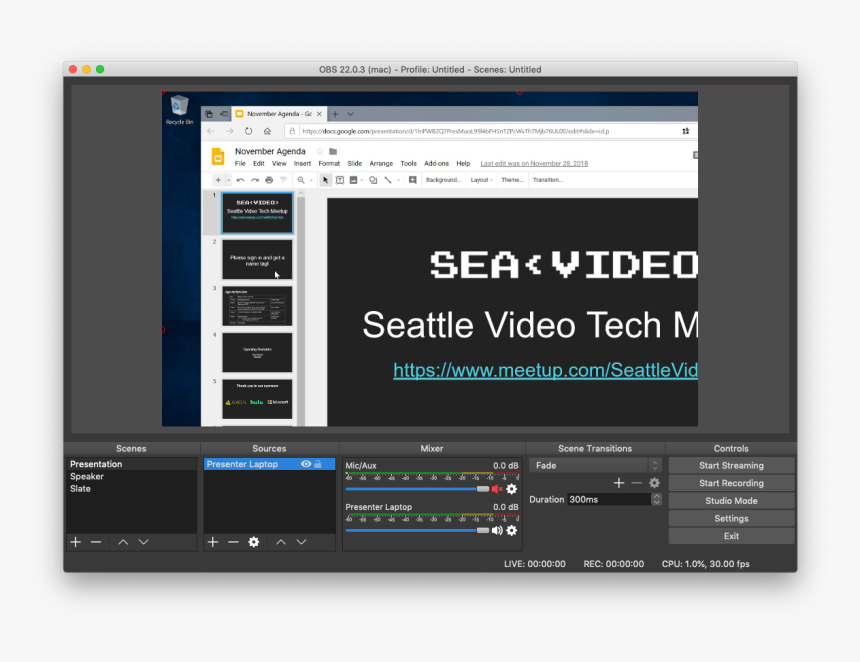The width and height of the screenshot is (860, 662).
Task: Open the Layout dropdown in Google Slides
Action: point(481,180)
